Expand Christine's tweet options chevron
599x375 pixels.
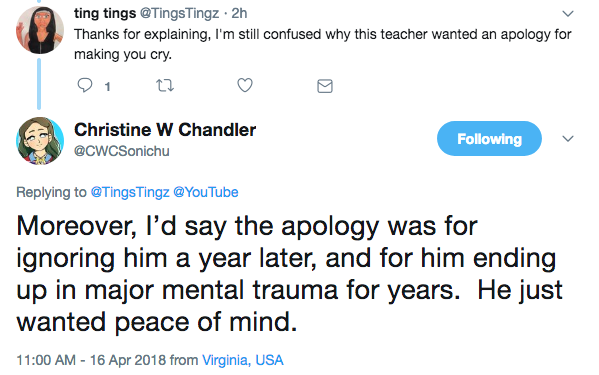point(568,139)
